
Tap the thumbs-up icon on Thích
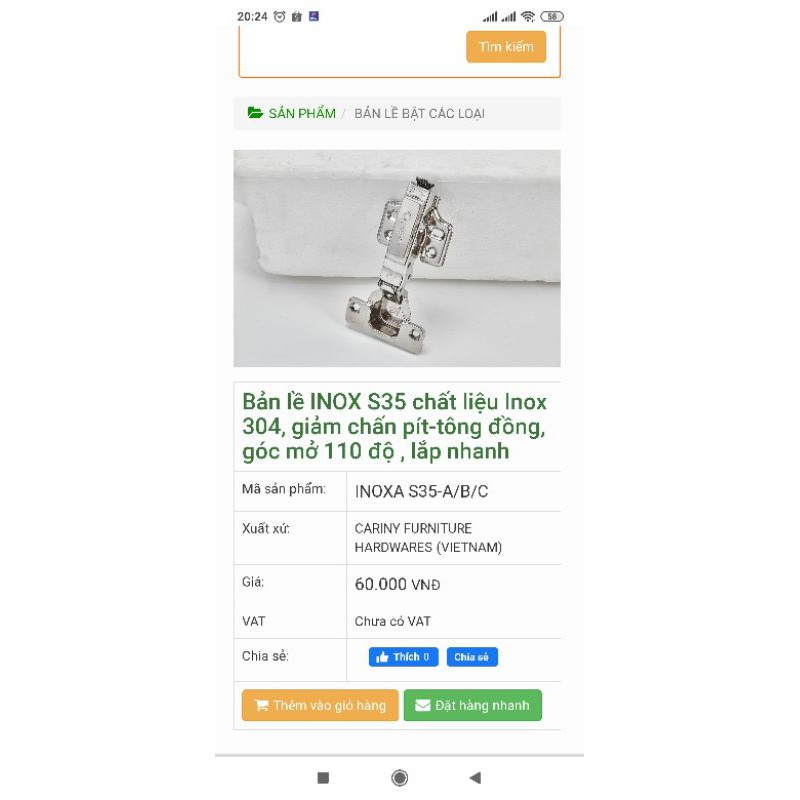pyautogui.click(x=382, y=657)
